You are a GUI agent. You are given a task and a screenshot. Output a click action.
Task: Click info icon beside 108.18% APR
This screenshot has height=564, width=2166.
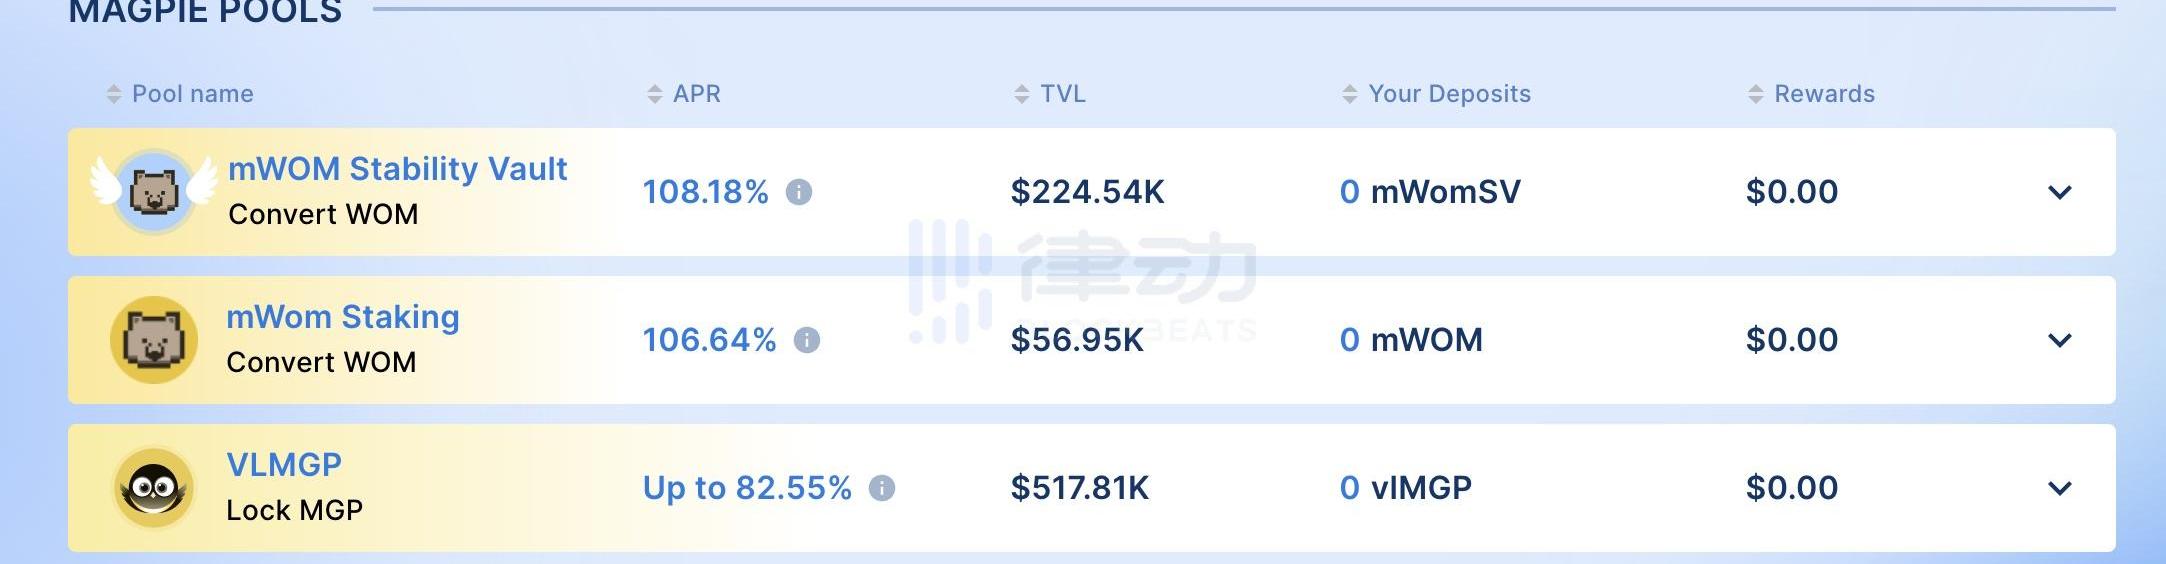[x=799, y=192]
